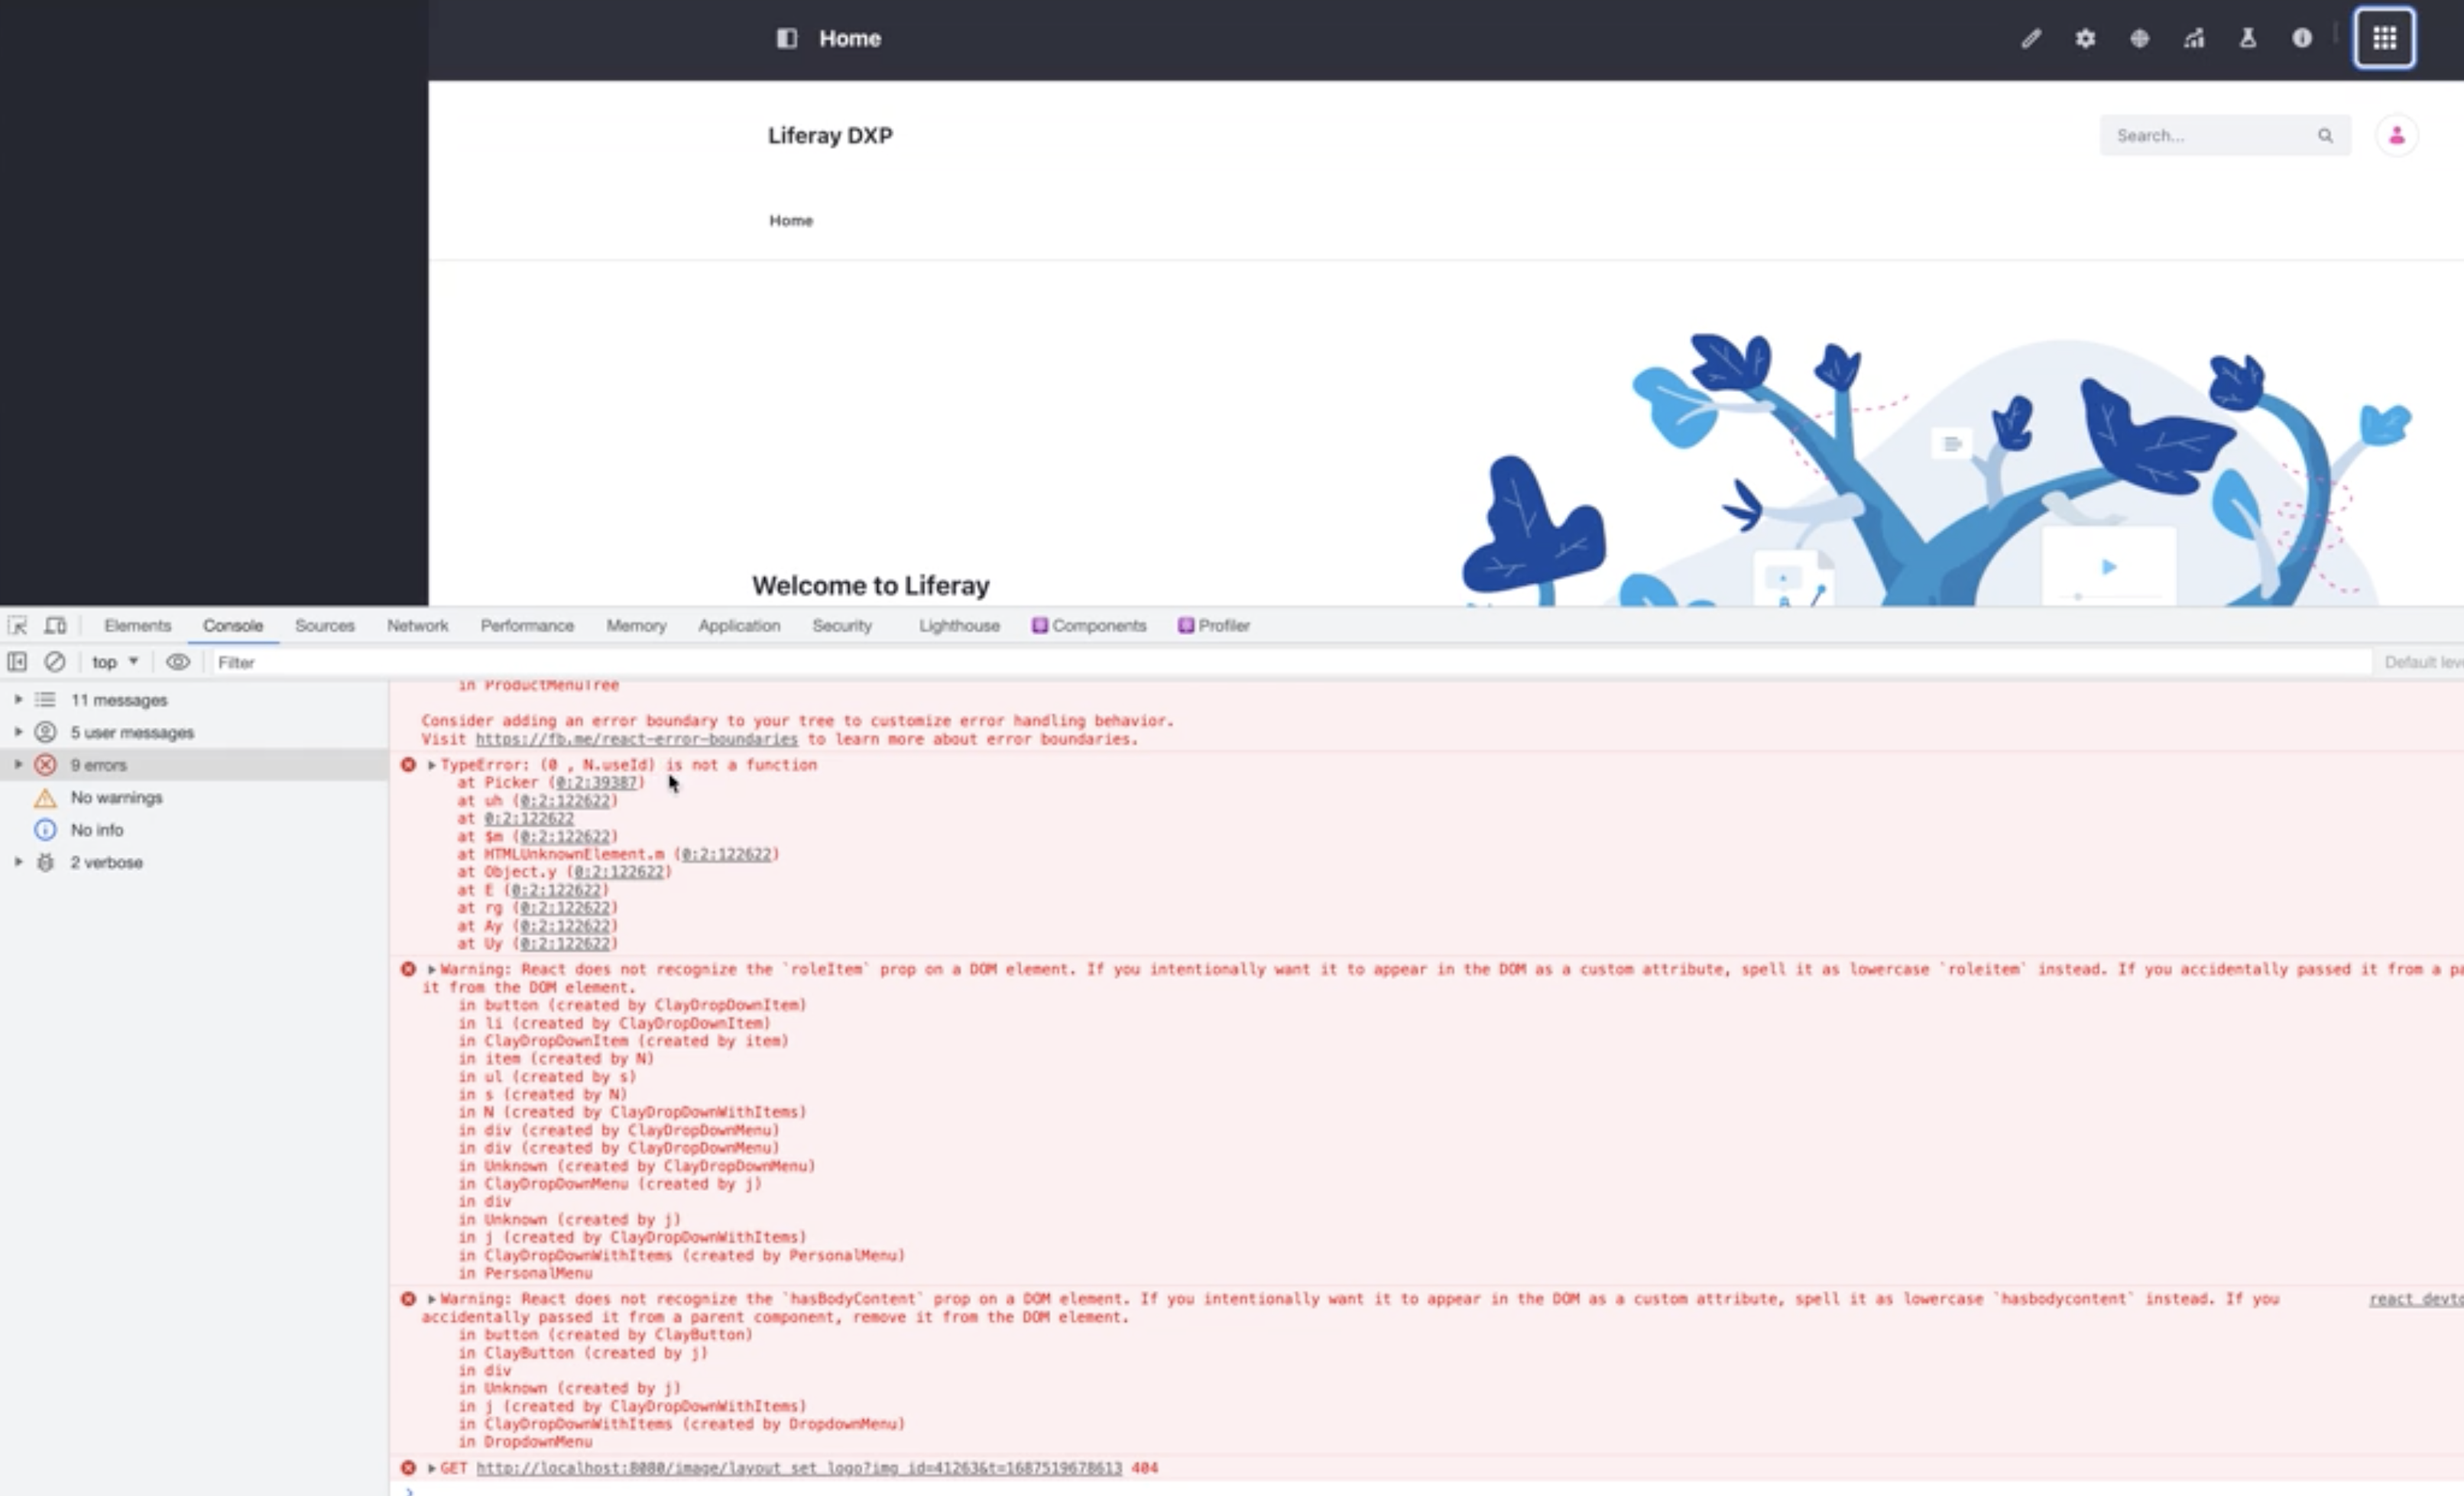Image resolution: width=2464 pixels, height=1496 pixels.
Task: Click the eye live expression icon
Action: click(x=178, y=661)
